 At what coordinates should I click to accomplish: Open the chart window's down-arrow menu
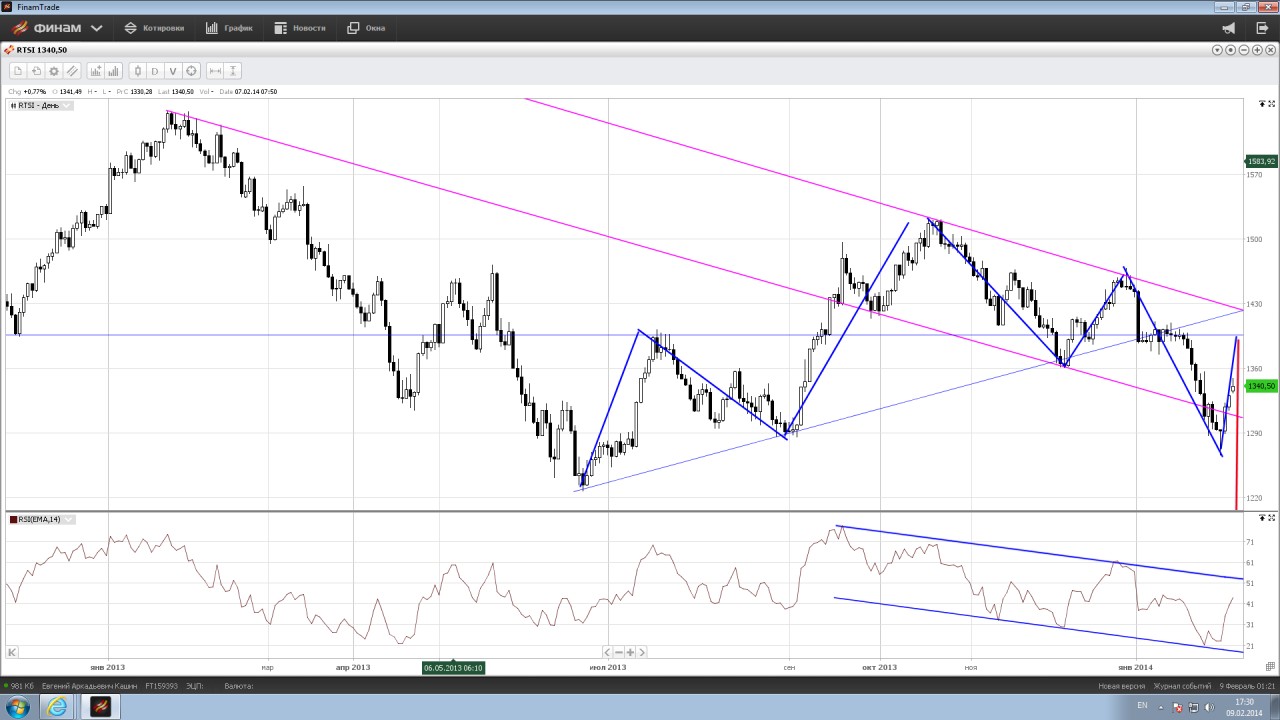click(x=1218, y=50)
